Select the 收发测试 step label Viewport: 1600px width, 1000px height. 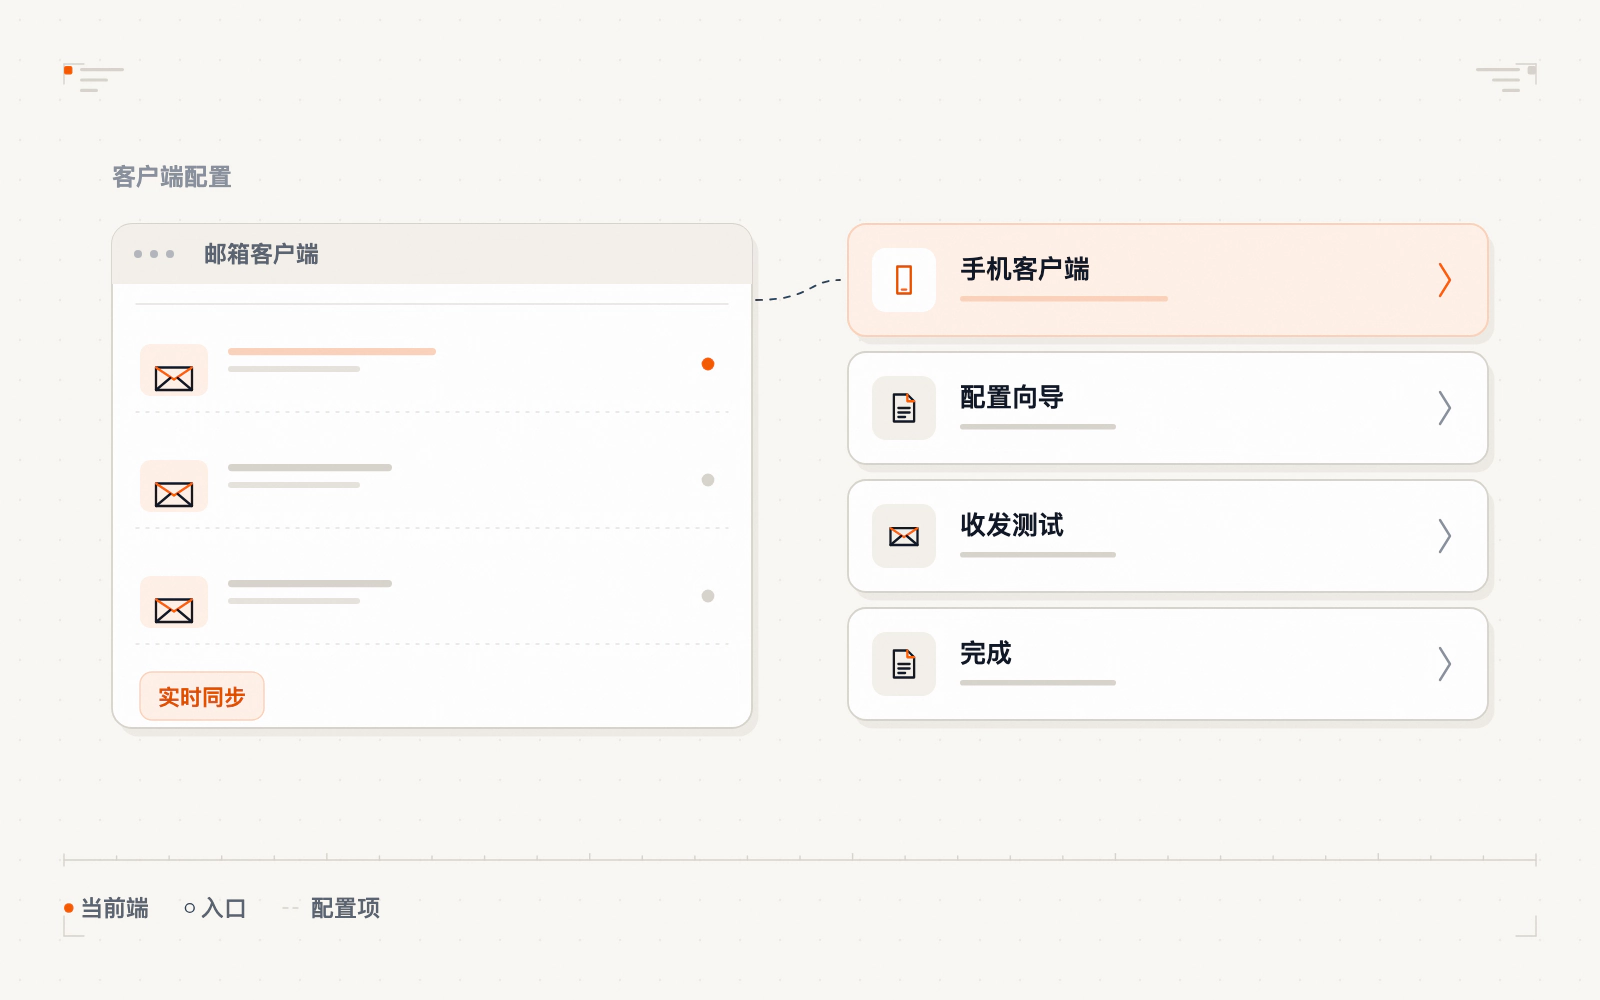tap(1012, 525)
